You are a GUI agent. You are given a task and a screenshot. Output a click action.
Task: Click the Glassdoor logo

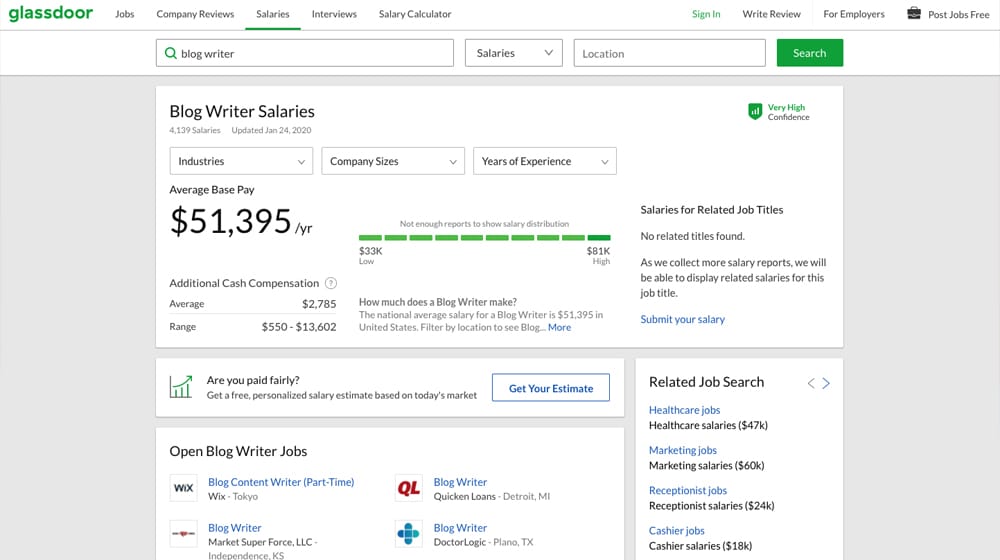50,13
